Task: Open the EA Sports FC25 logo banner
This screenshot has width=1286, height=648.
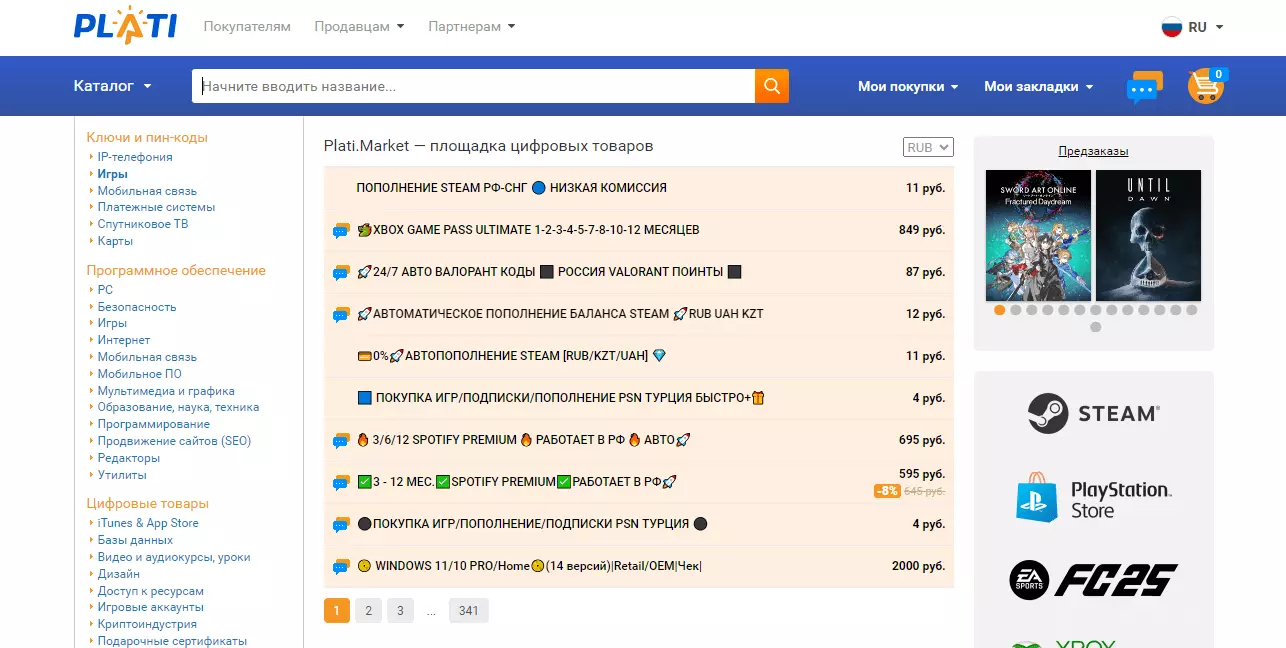Action: point(1093,580)
